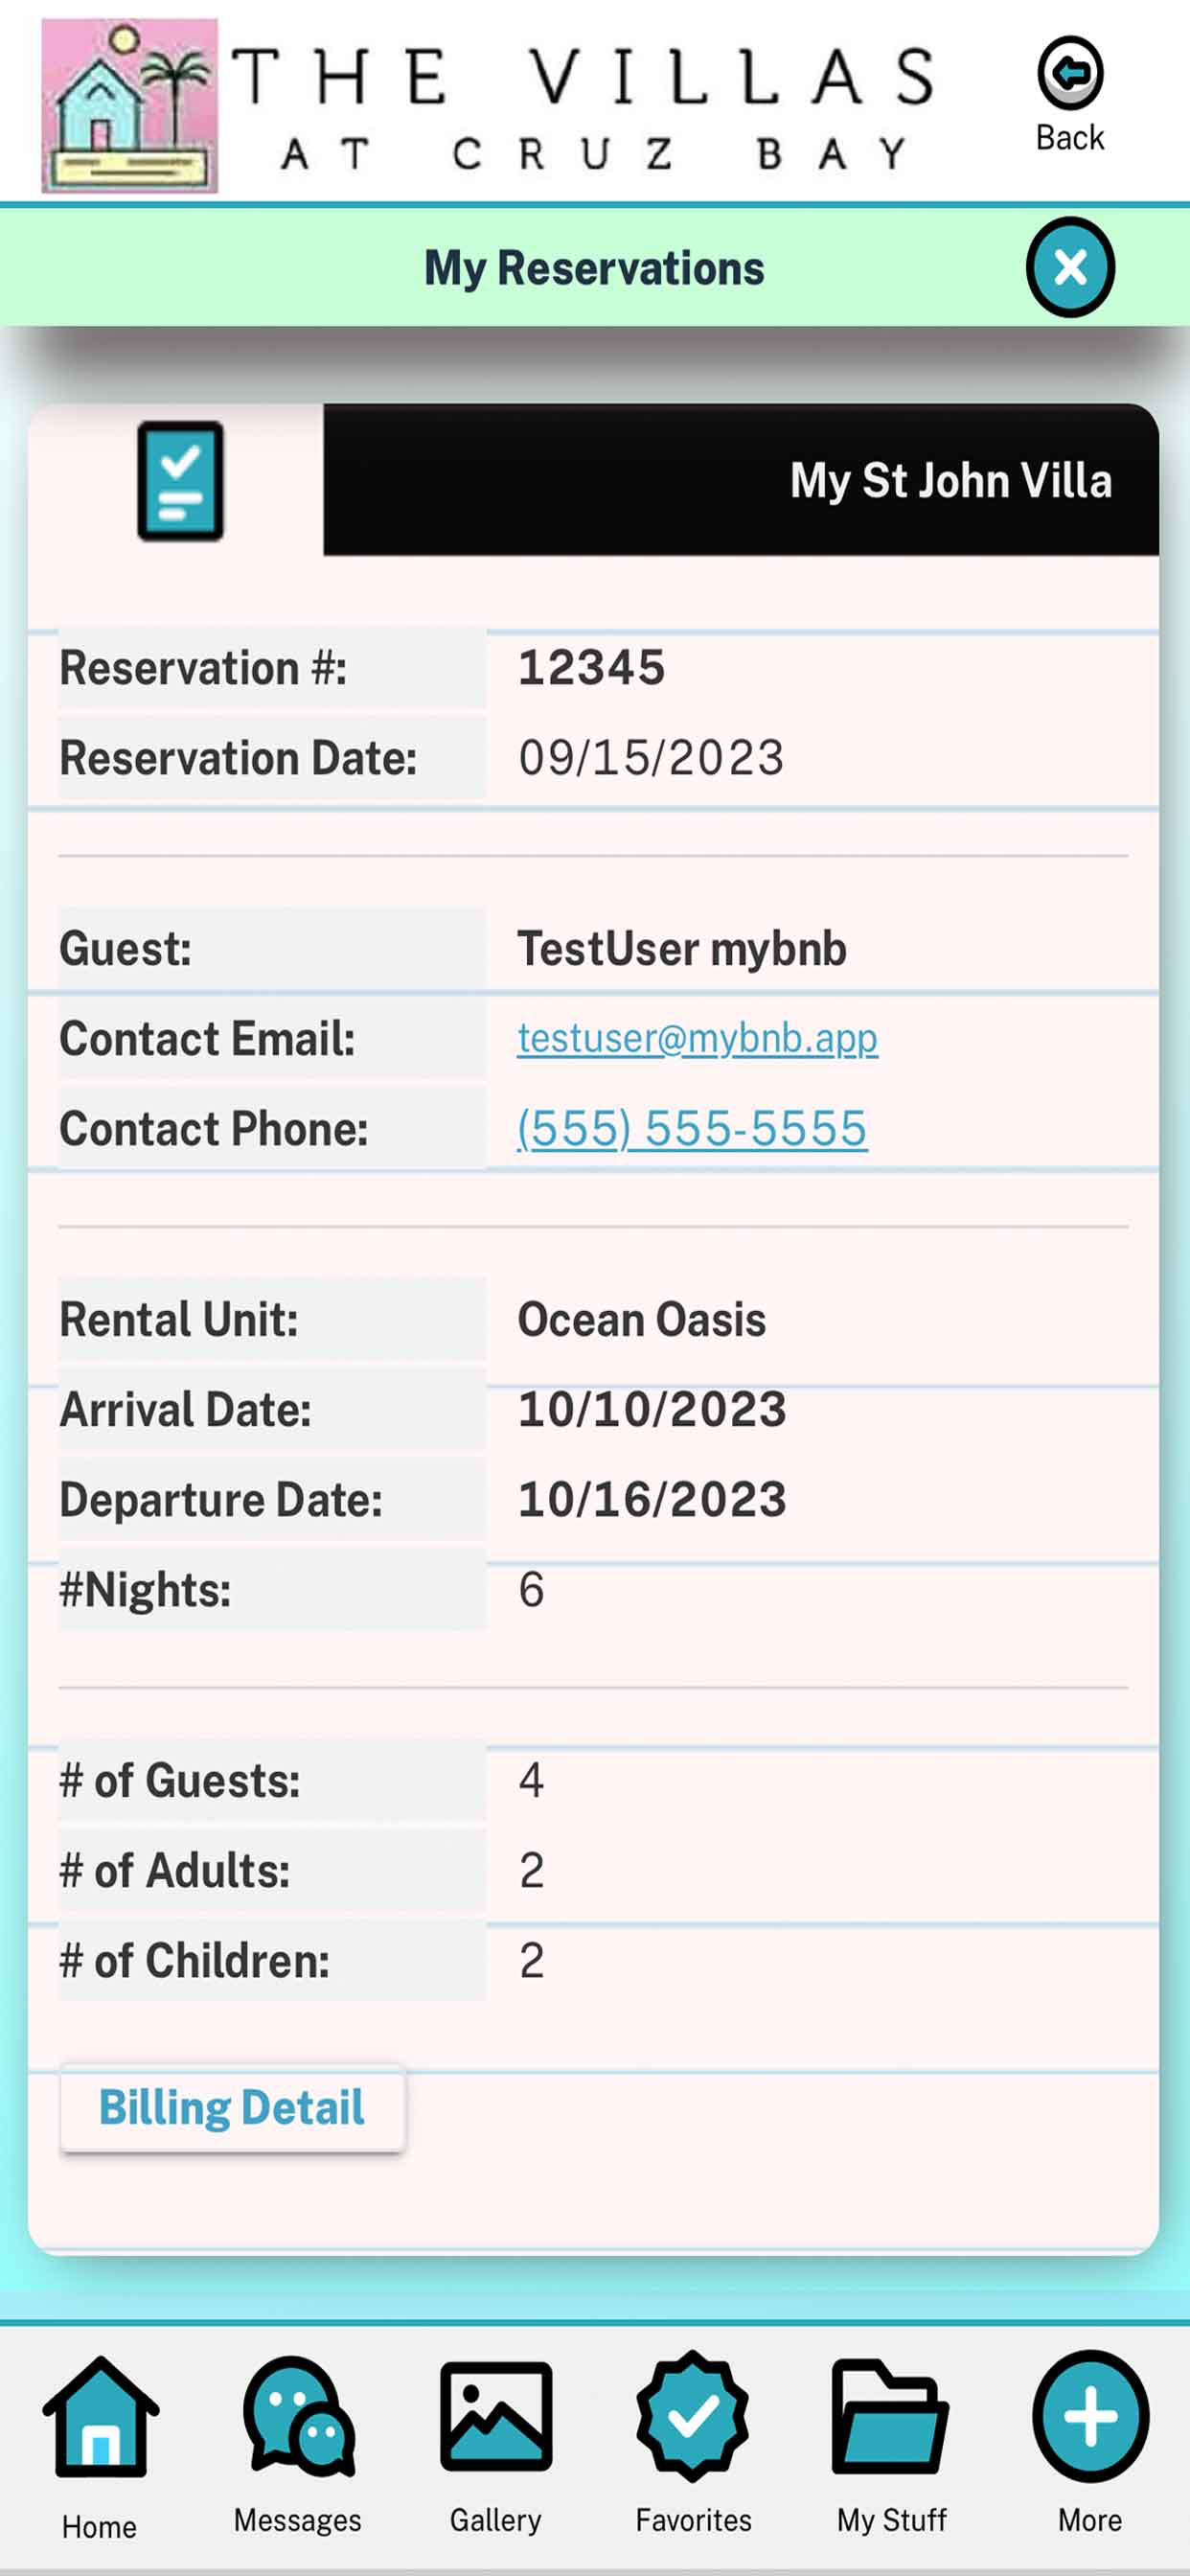Select the arrival date 10/10/2023
1190x2576 pixels.
652,1409
